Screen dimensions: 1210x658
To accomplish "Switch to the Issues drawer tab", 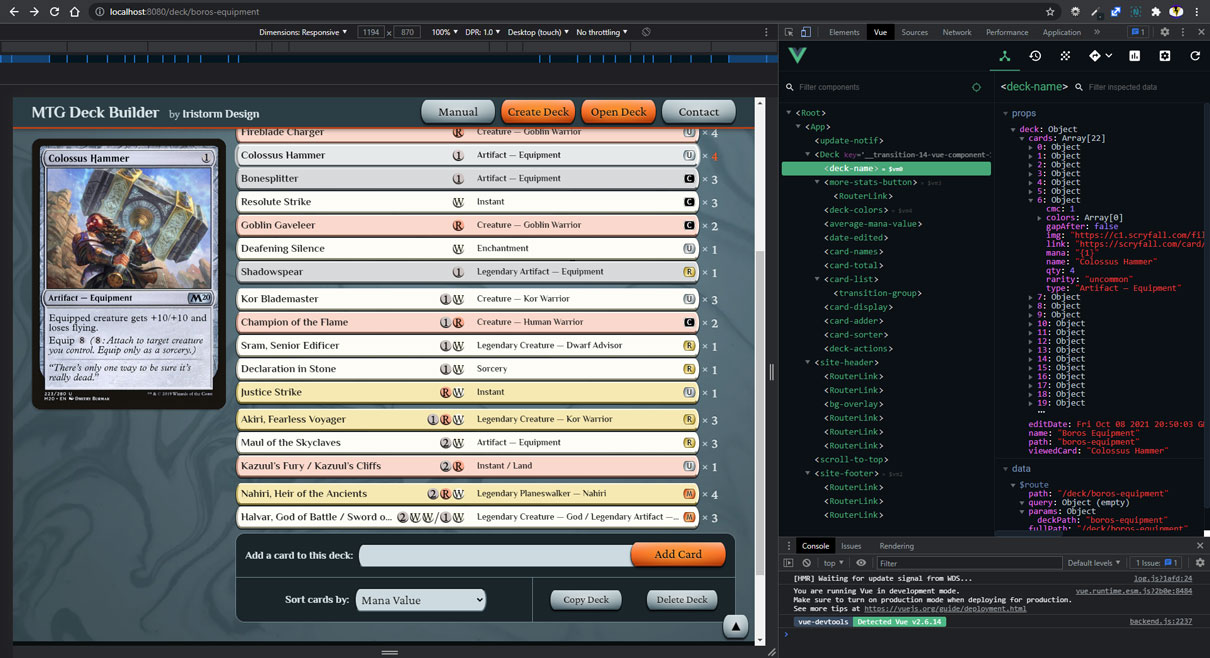I will 851,546.
